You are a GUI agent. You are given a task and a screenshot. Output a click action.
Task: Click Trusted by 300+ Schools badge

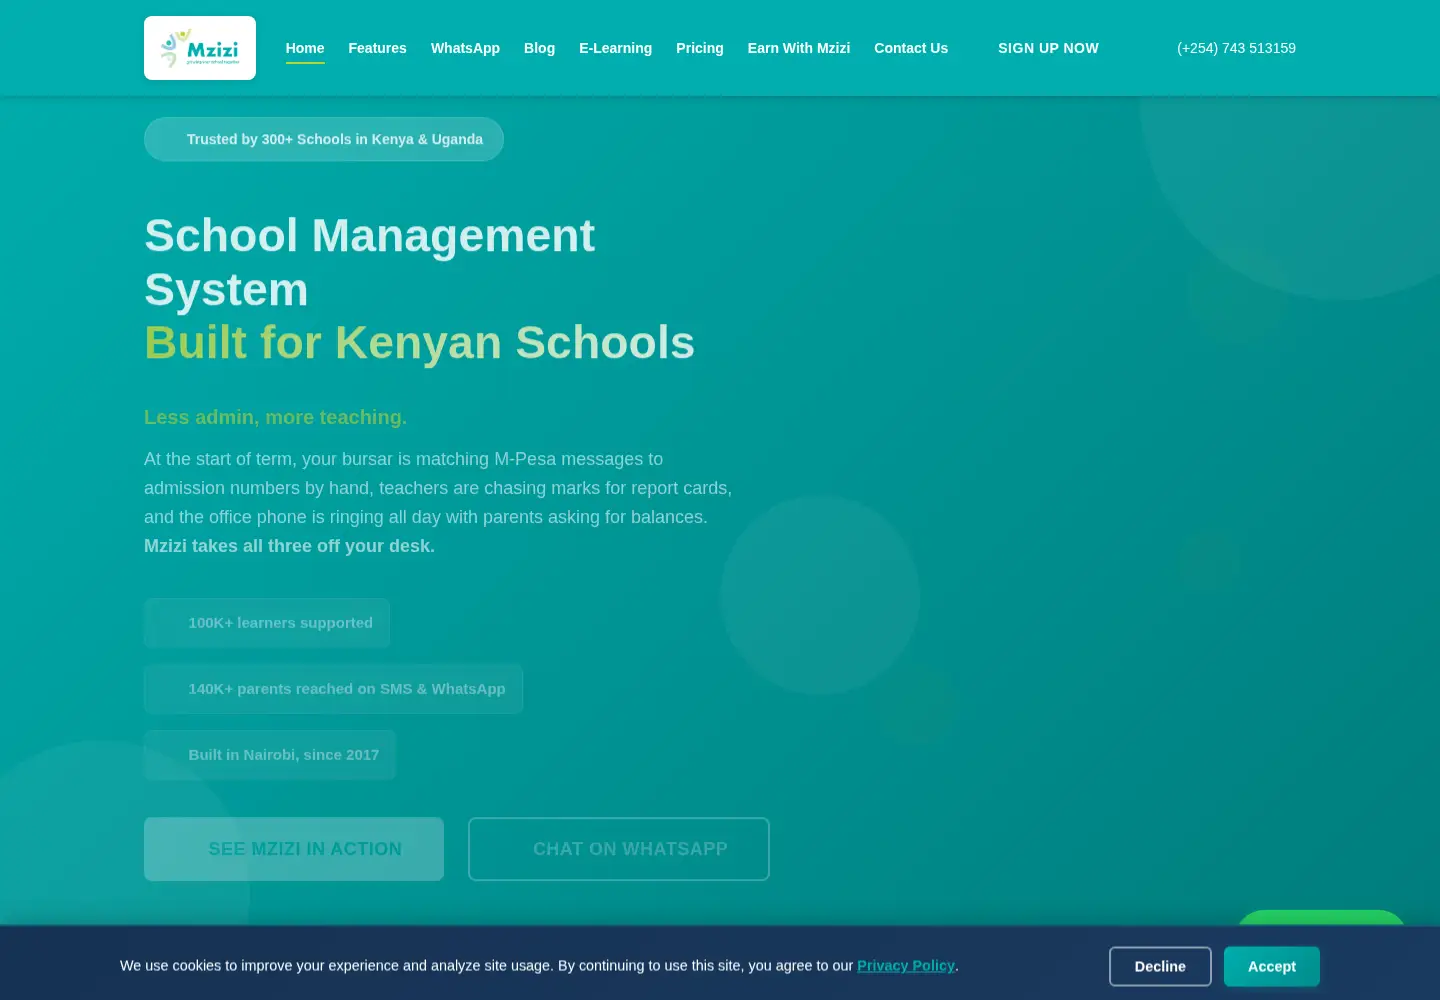point(324,139)
